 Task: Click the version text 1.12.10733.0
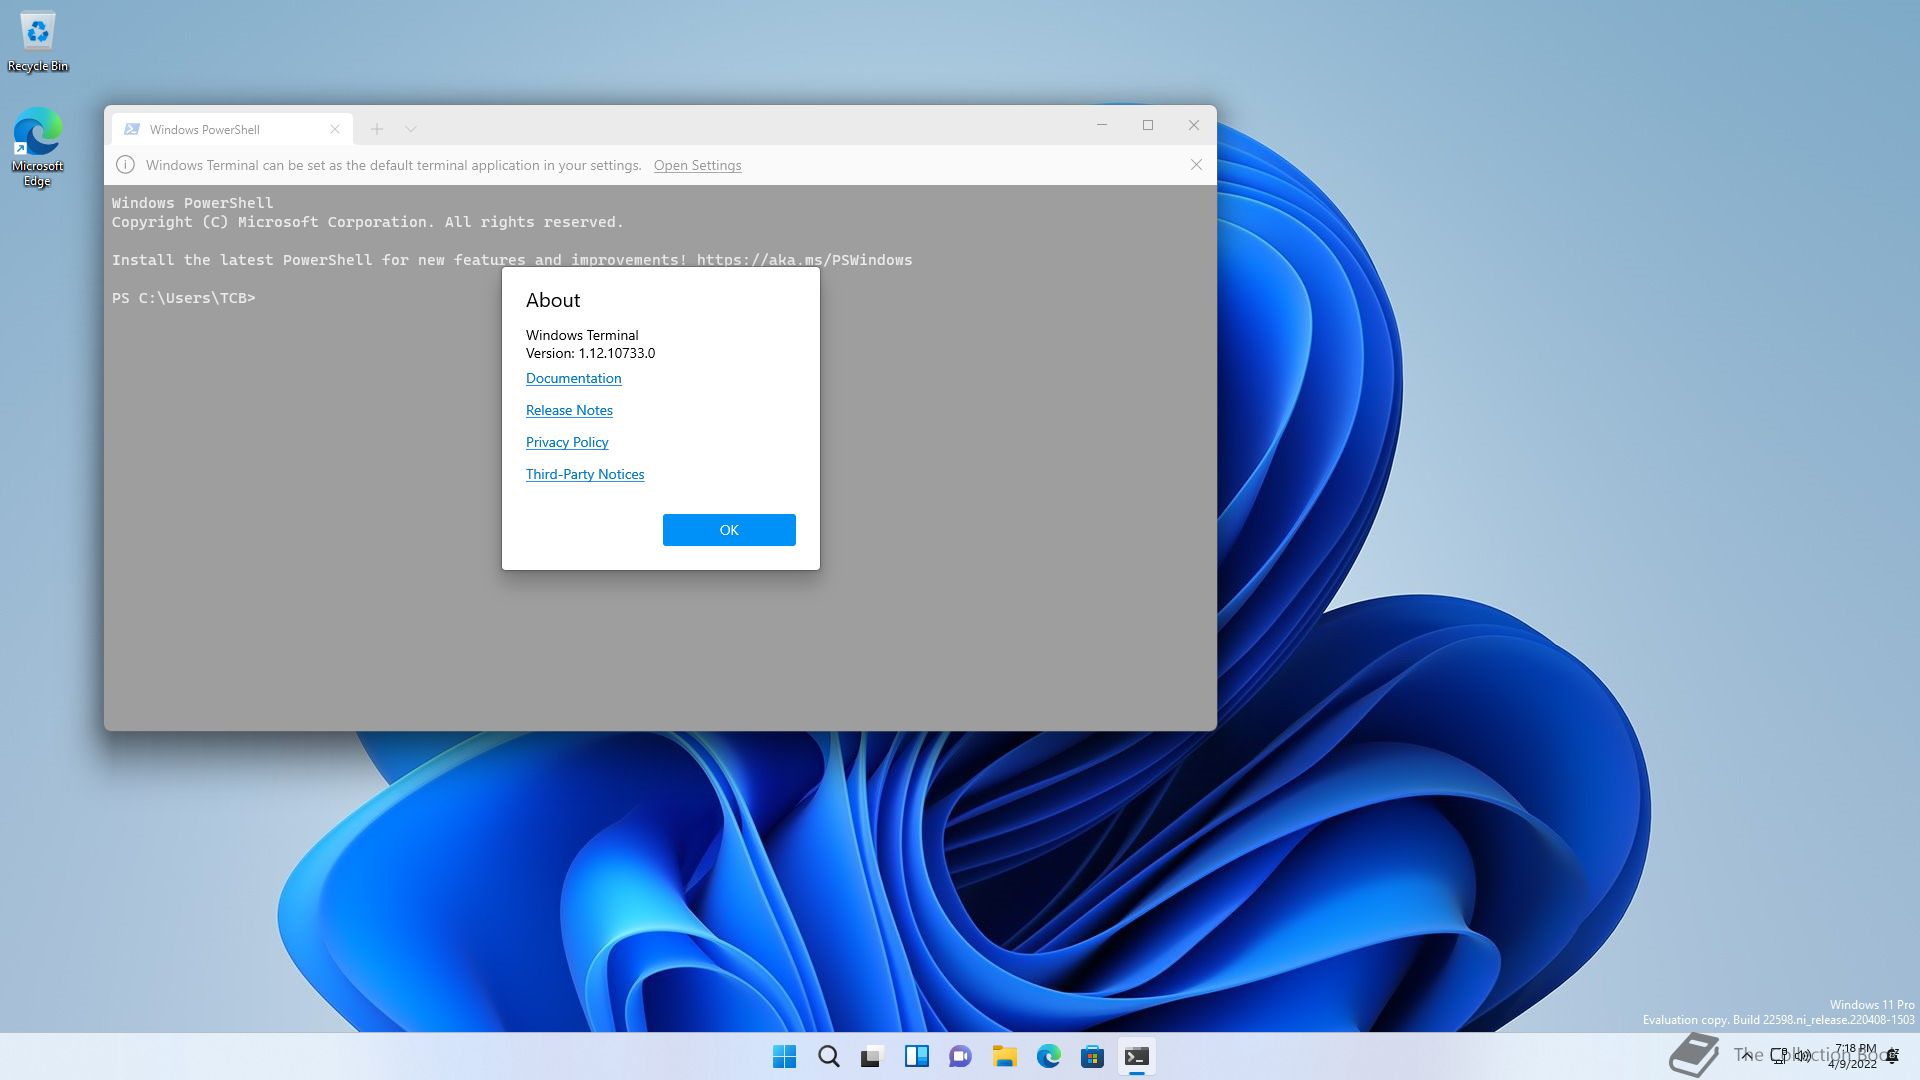coord(617,353)
